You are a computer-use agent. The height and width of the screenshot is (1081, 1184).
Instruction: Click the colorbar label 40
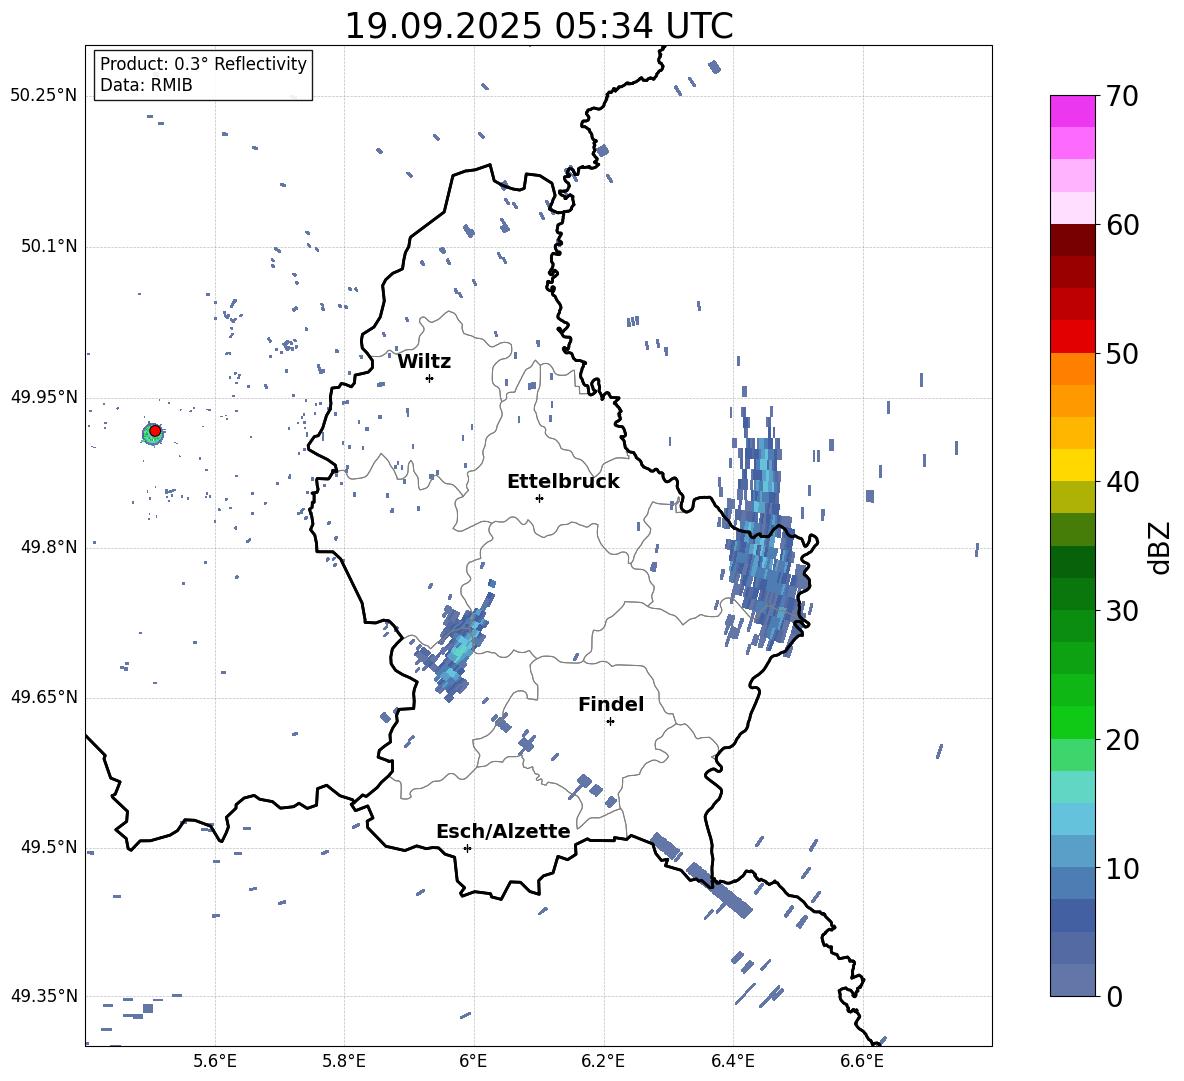[1122, 482]
